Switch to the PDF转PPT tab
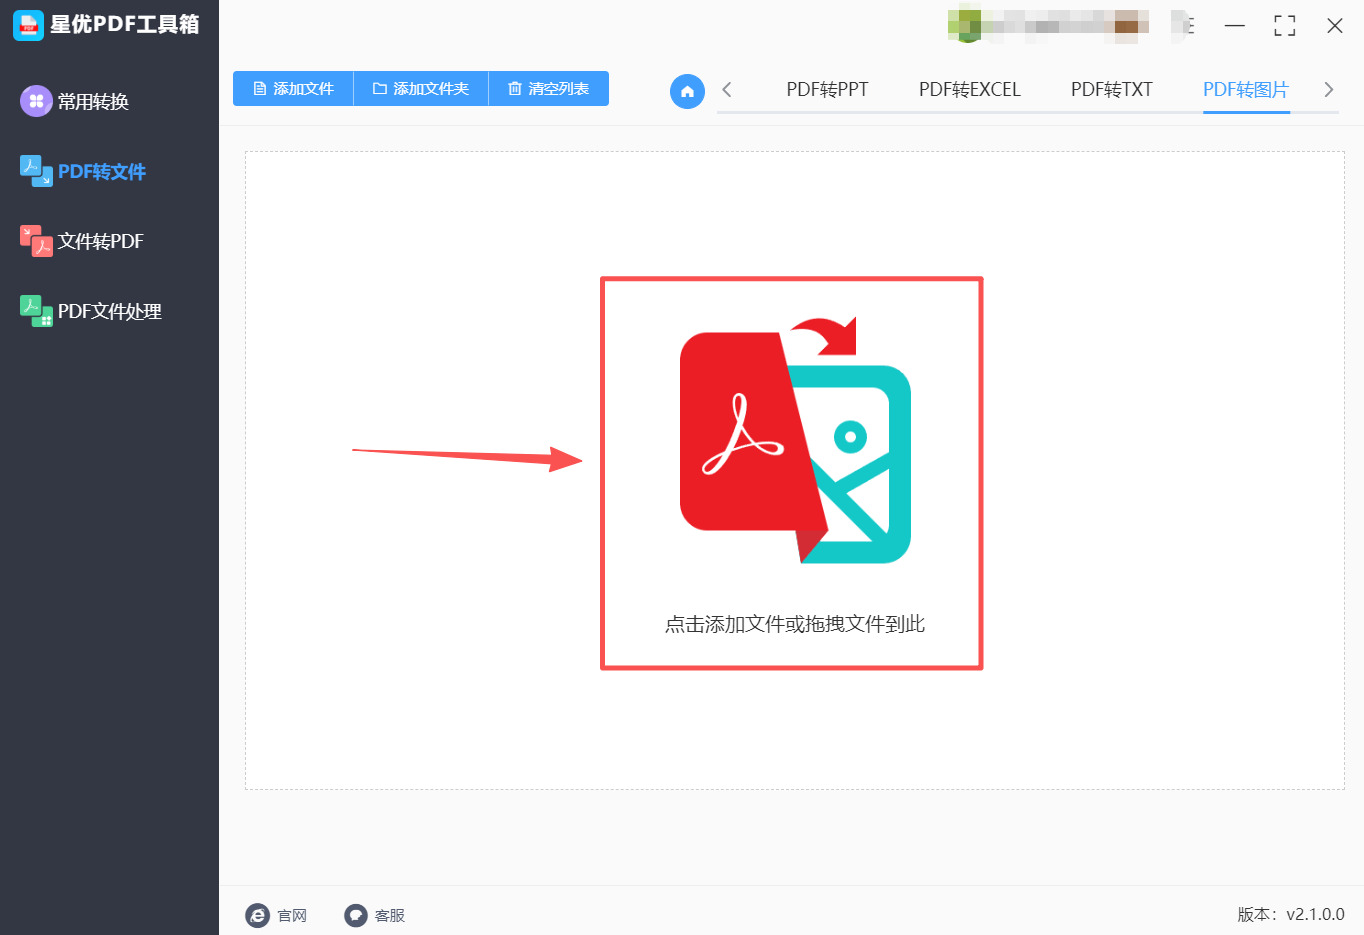The height and width of the screenshot is (935, 1364). click(827, 90)
